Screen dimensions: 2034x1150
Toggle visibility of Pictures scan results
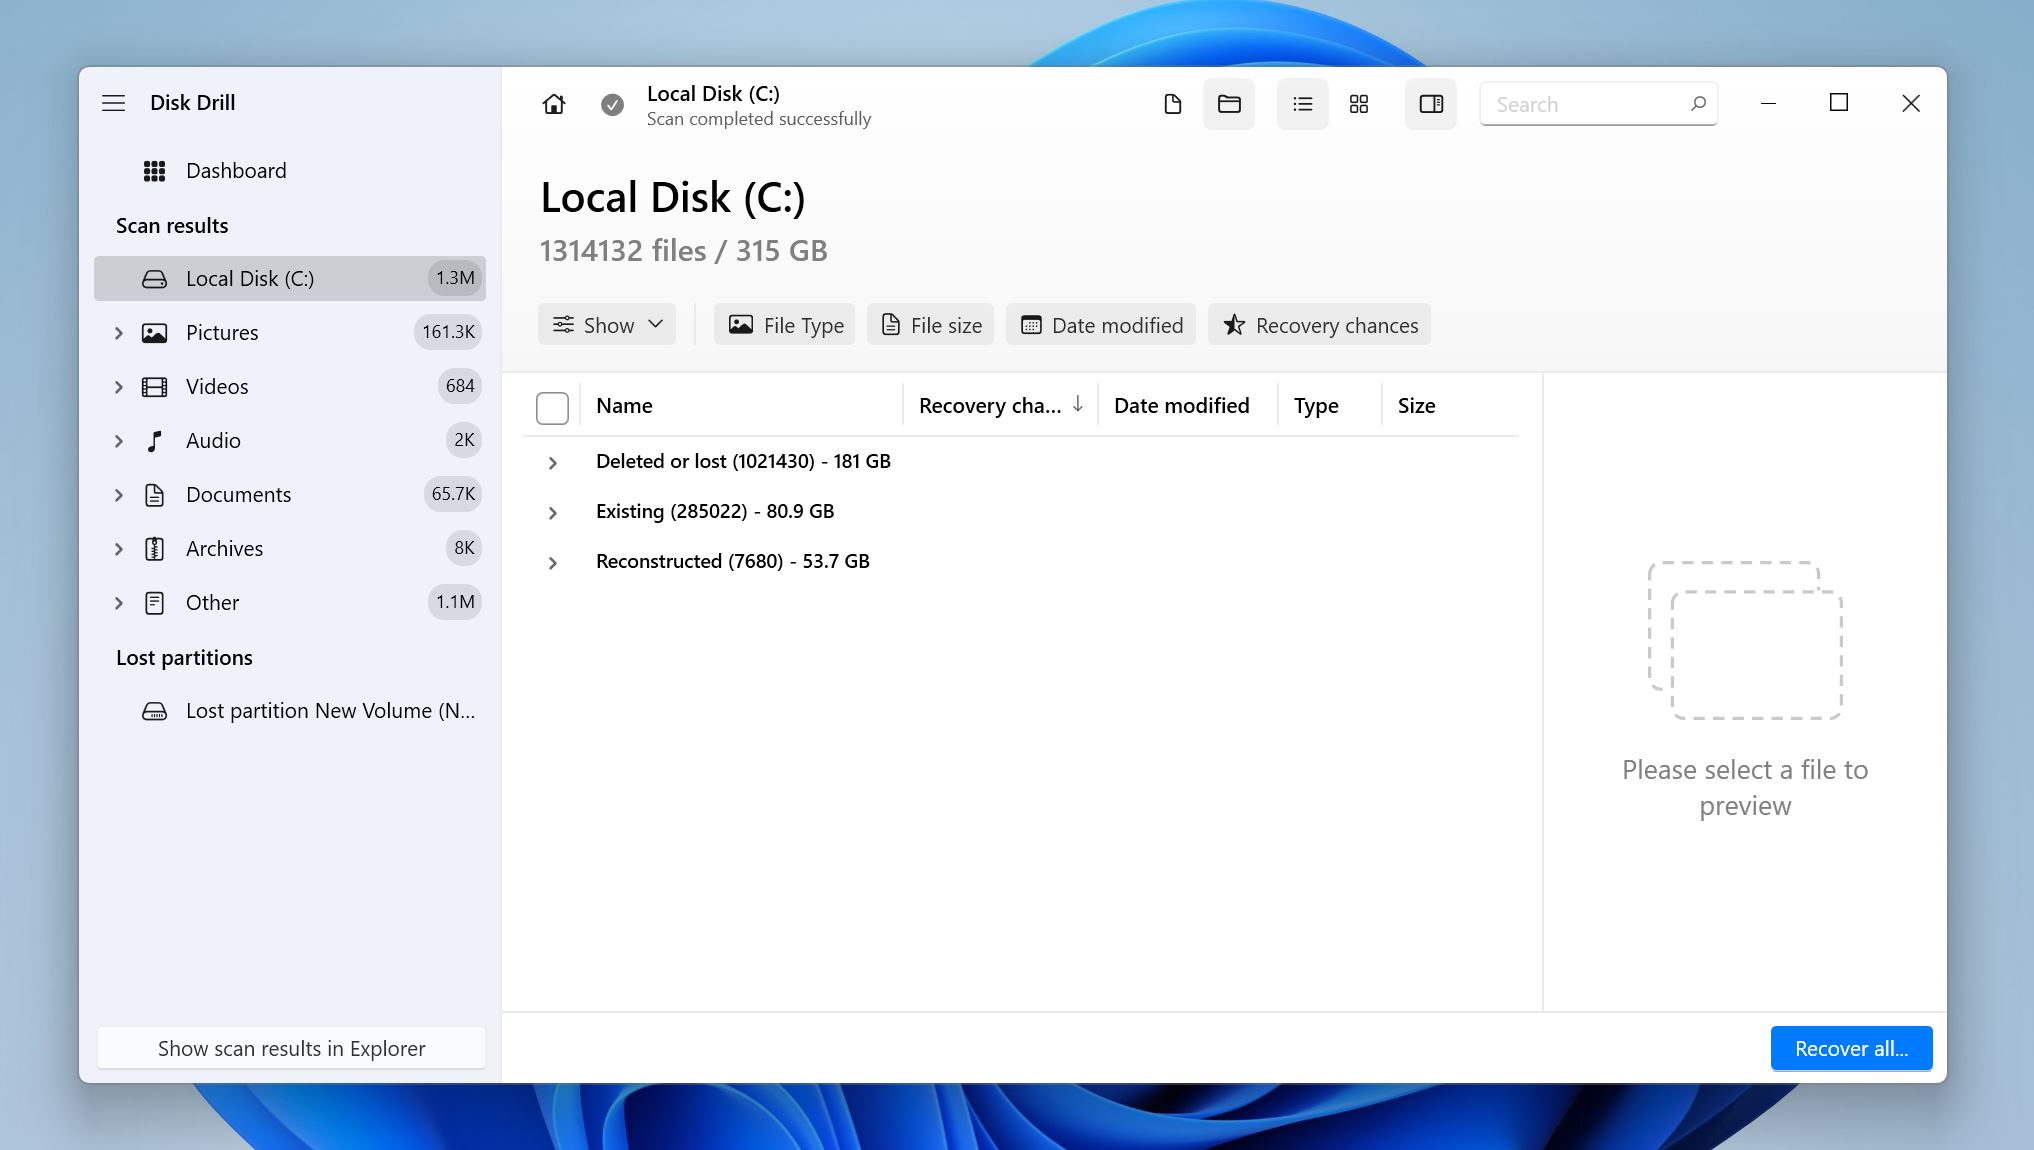(119, 333)
